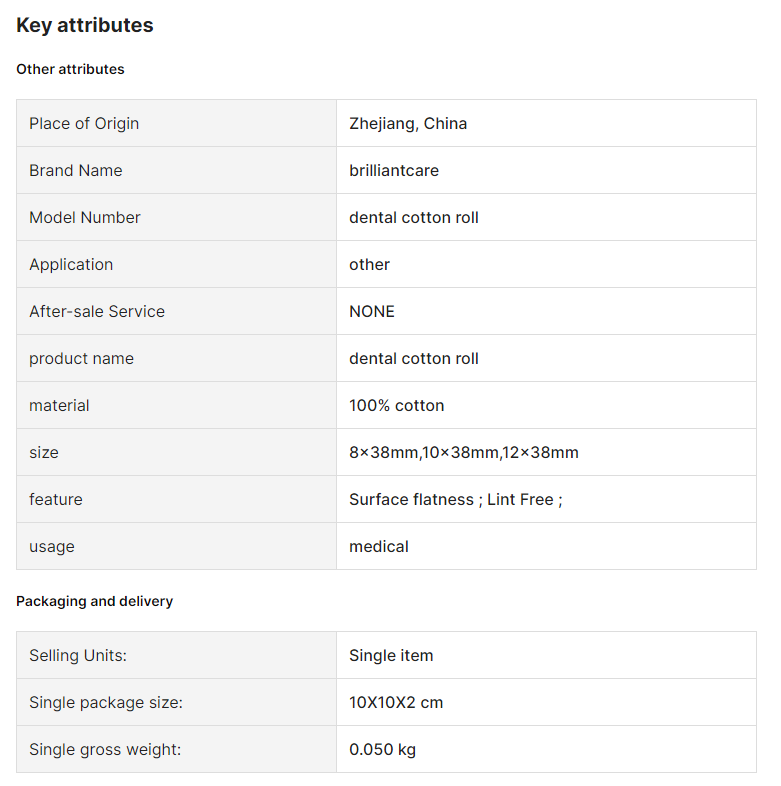The image size is (781, 786).
Task: Click the medical usage value
Action: coord(379,546)
